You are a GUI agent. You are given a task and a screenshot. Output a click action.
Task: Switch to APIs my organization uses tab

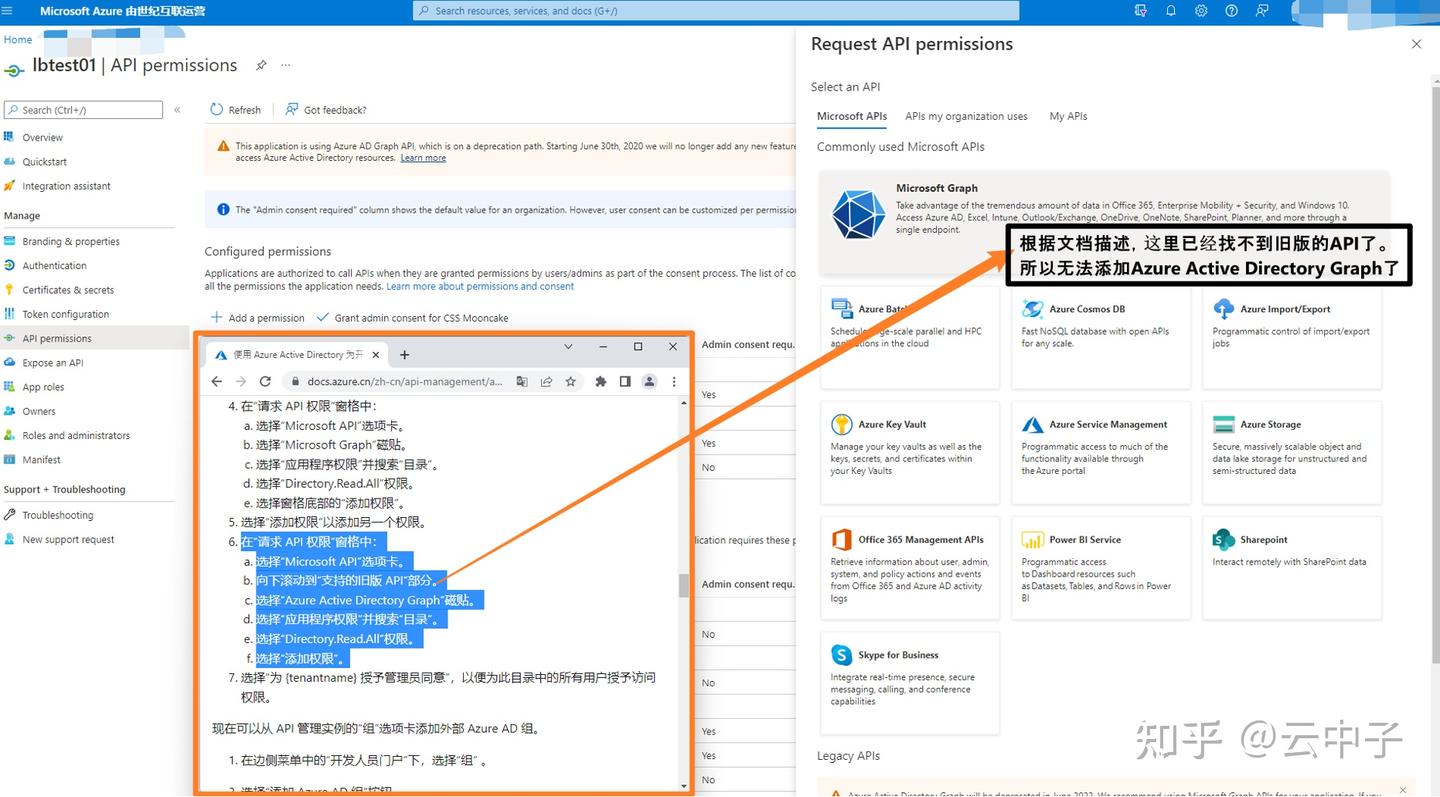click(966, 116)
